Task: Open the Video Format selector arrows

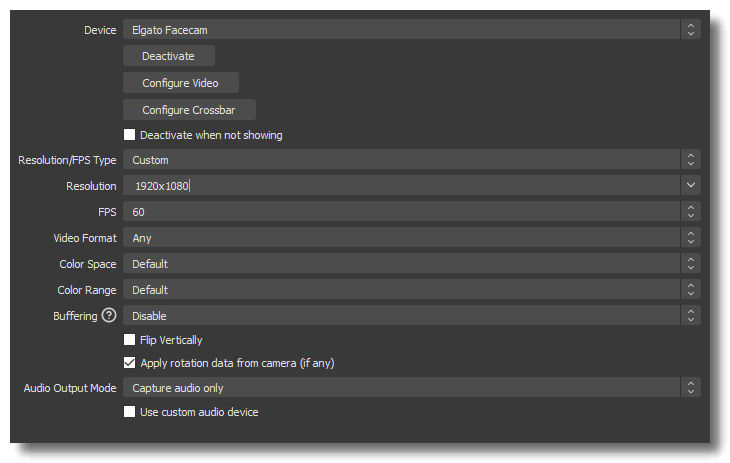Action: [x=691, y=238]
